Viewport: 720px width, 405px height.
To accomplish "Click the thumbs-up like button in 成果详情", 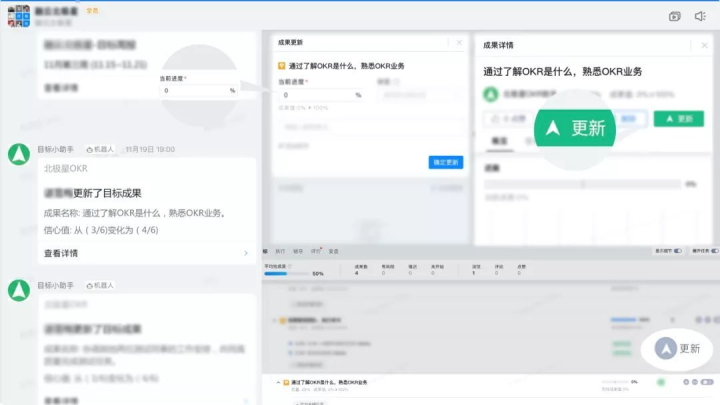I will pyautogui.click(x=509, y=119).
